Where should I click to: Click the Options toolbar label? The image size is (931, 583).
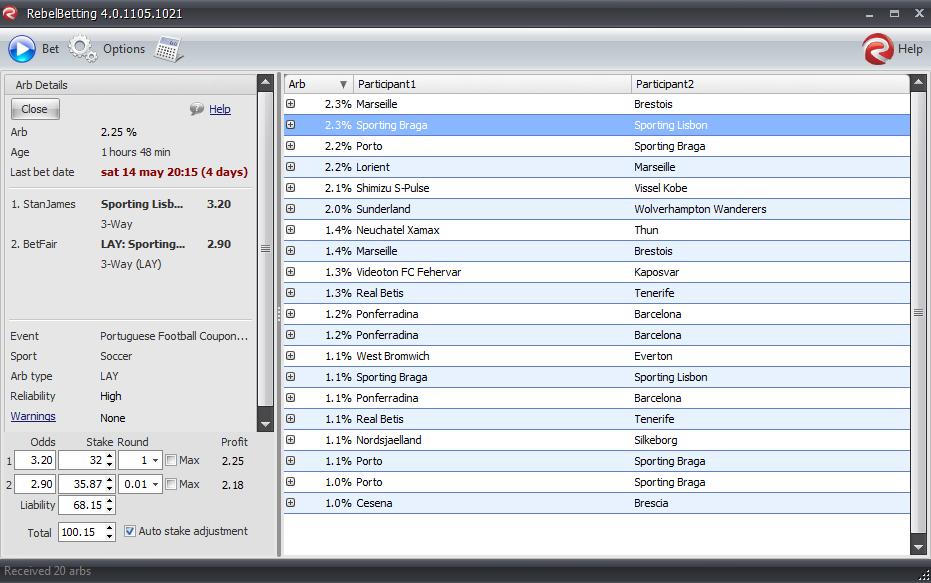pyautogui.click(x=124, y=49)
